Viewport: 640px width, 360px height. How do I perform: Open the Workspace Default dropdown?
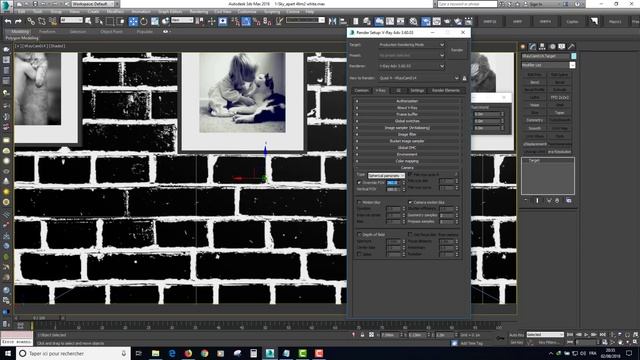click(94, 4)
